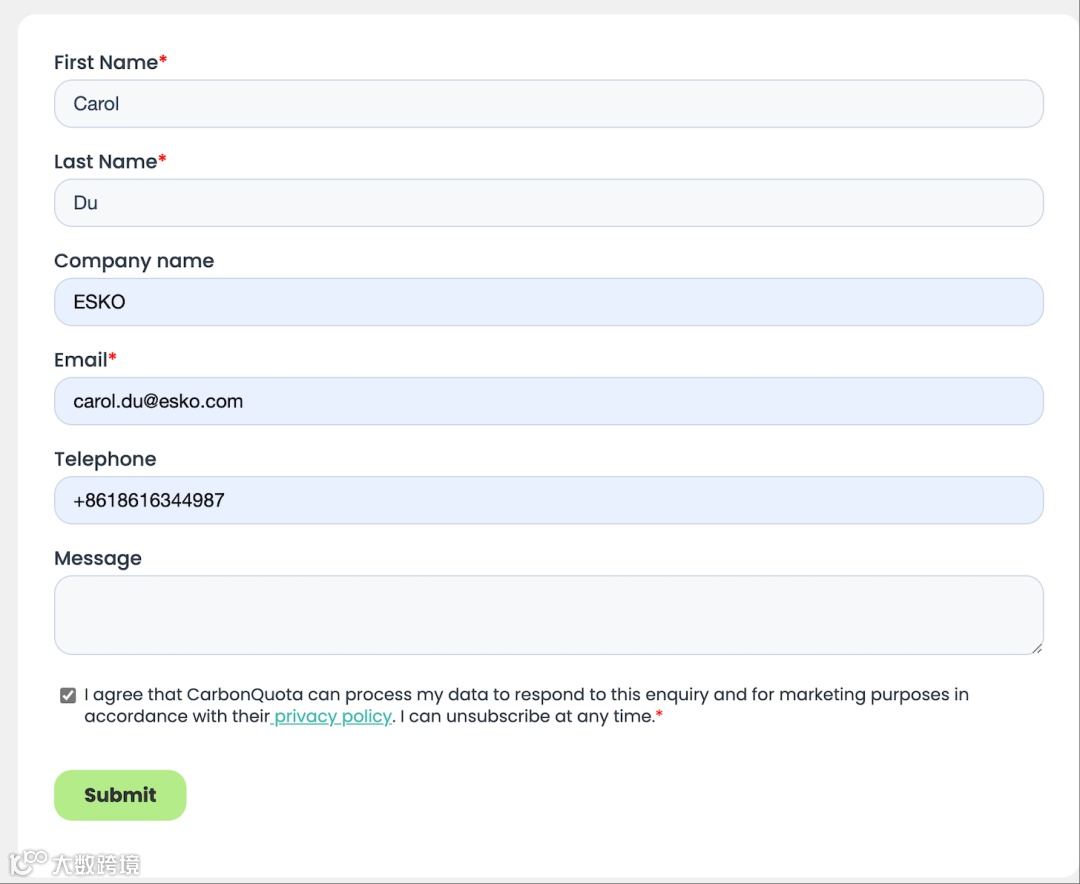Click the "Telephone" label text
Screen dimensions: 1080x884
tap(105, 459)
